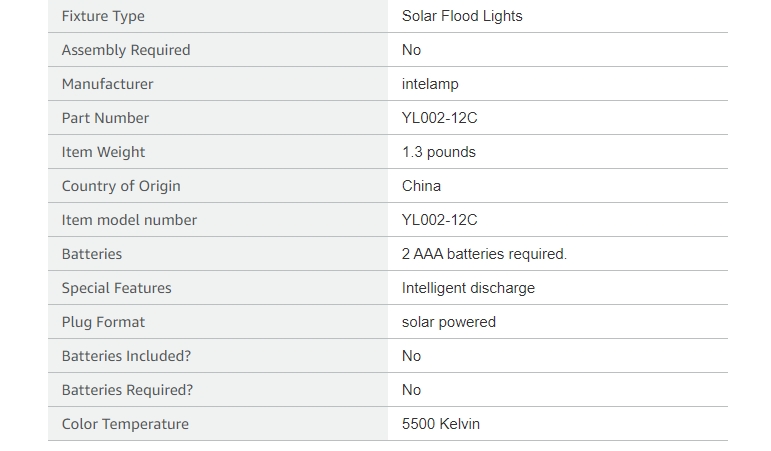Click the Country of Origin label
Viewport: 771px width, 451px height.
(121, 186)
